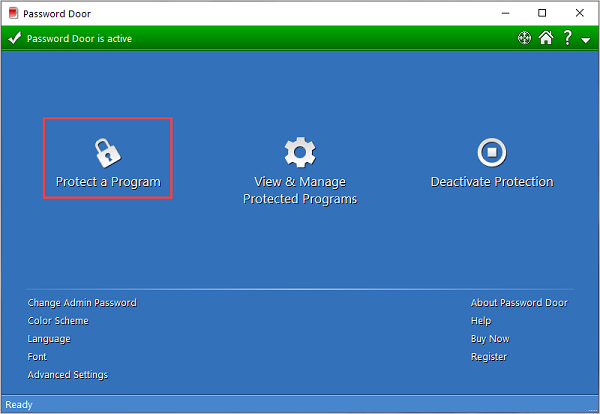Click the Protect a Program padlock icon
Screen dimensions: 600x414
pyautogui.click(x=107, y=152)
